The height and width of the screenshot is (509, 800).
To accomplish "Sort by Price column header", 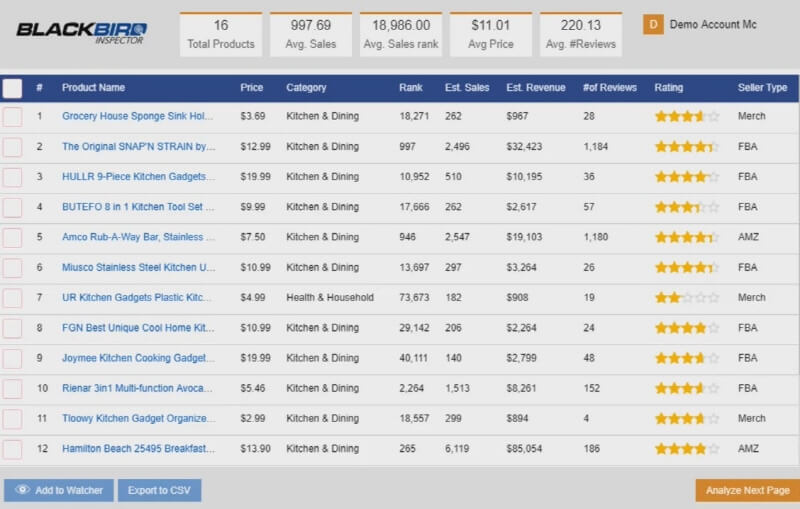I will pos(252,87).
